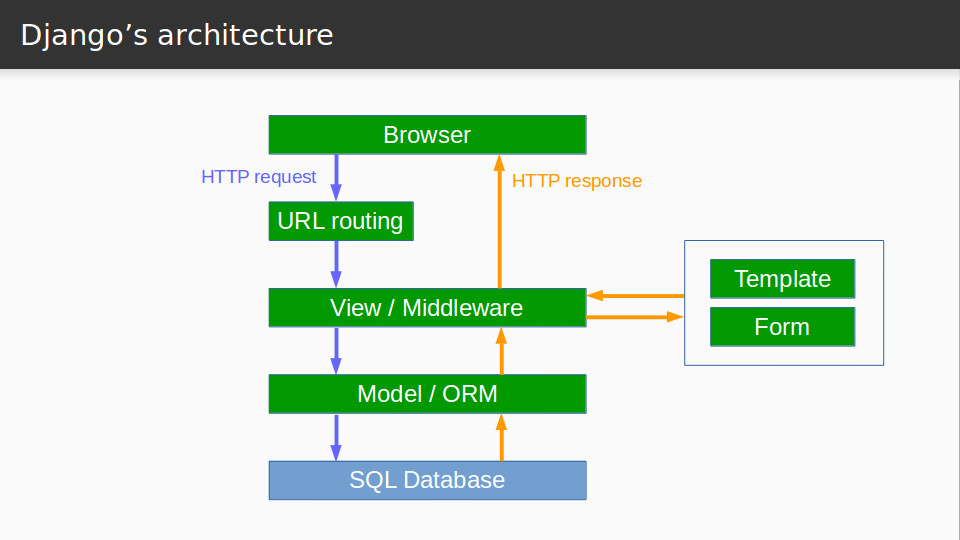Click orange left-pointing arrow into View / Middleware
960x540 pixels.
[x=636, y=296]
